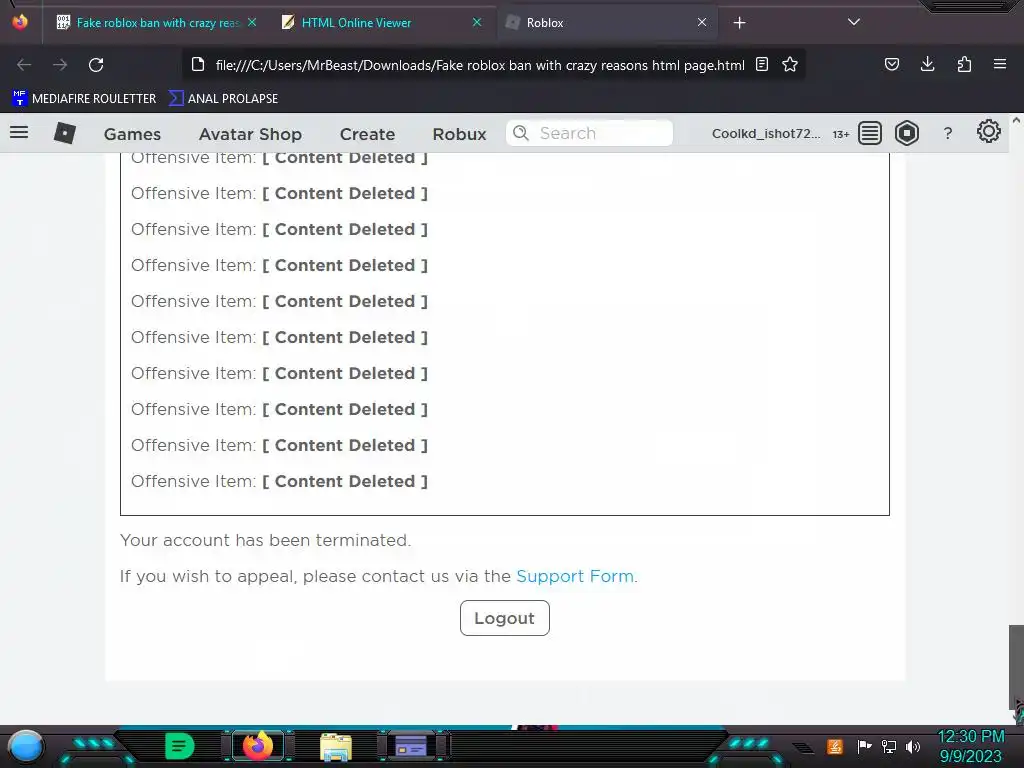Click the page vertical scrollbar thumb

tap(1016, 667)
